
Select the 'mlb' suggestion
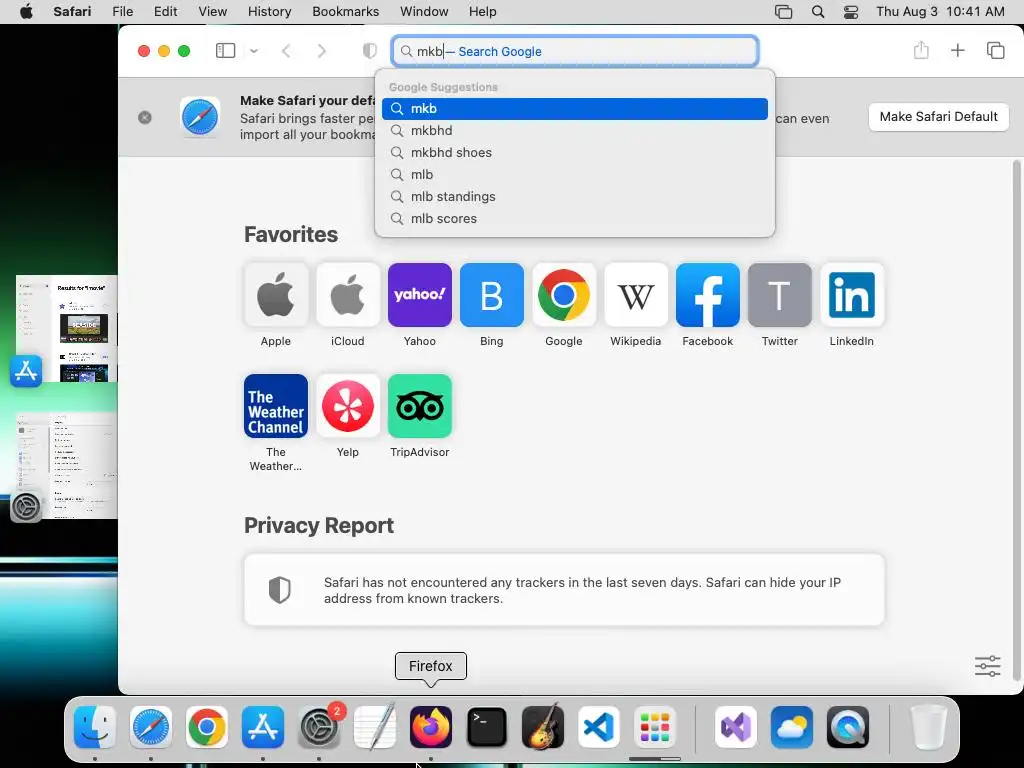pos(575,174)
